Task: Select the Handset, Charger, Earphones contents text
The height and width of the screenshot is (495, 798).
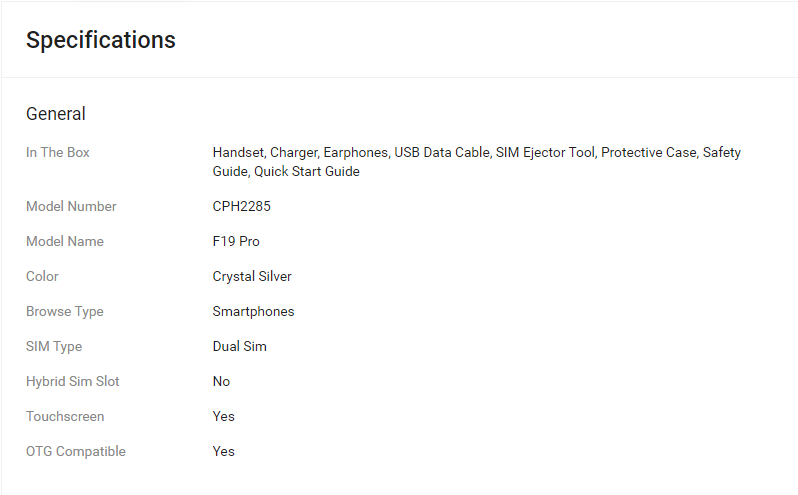Action: coord(477,162)
